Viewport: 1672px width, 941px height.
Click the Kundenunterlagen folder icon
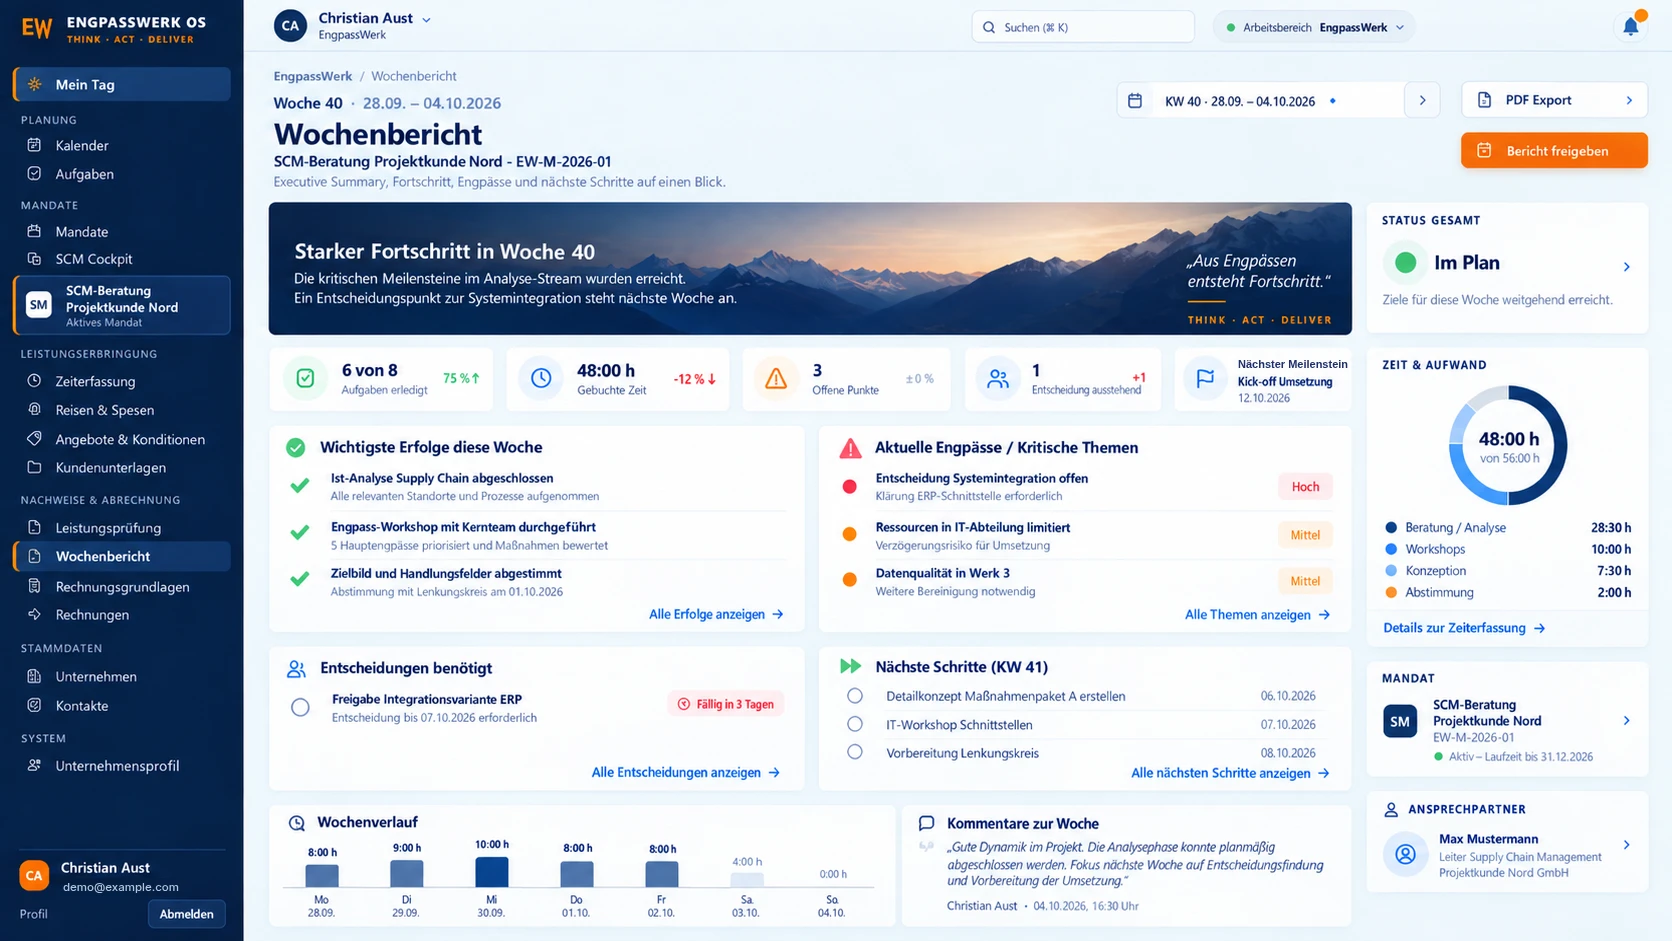point(34,467)
